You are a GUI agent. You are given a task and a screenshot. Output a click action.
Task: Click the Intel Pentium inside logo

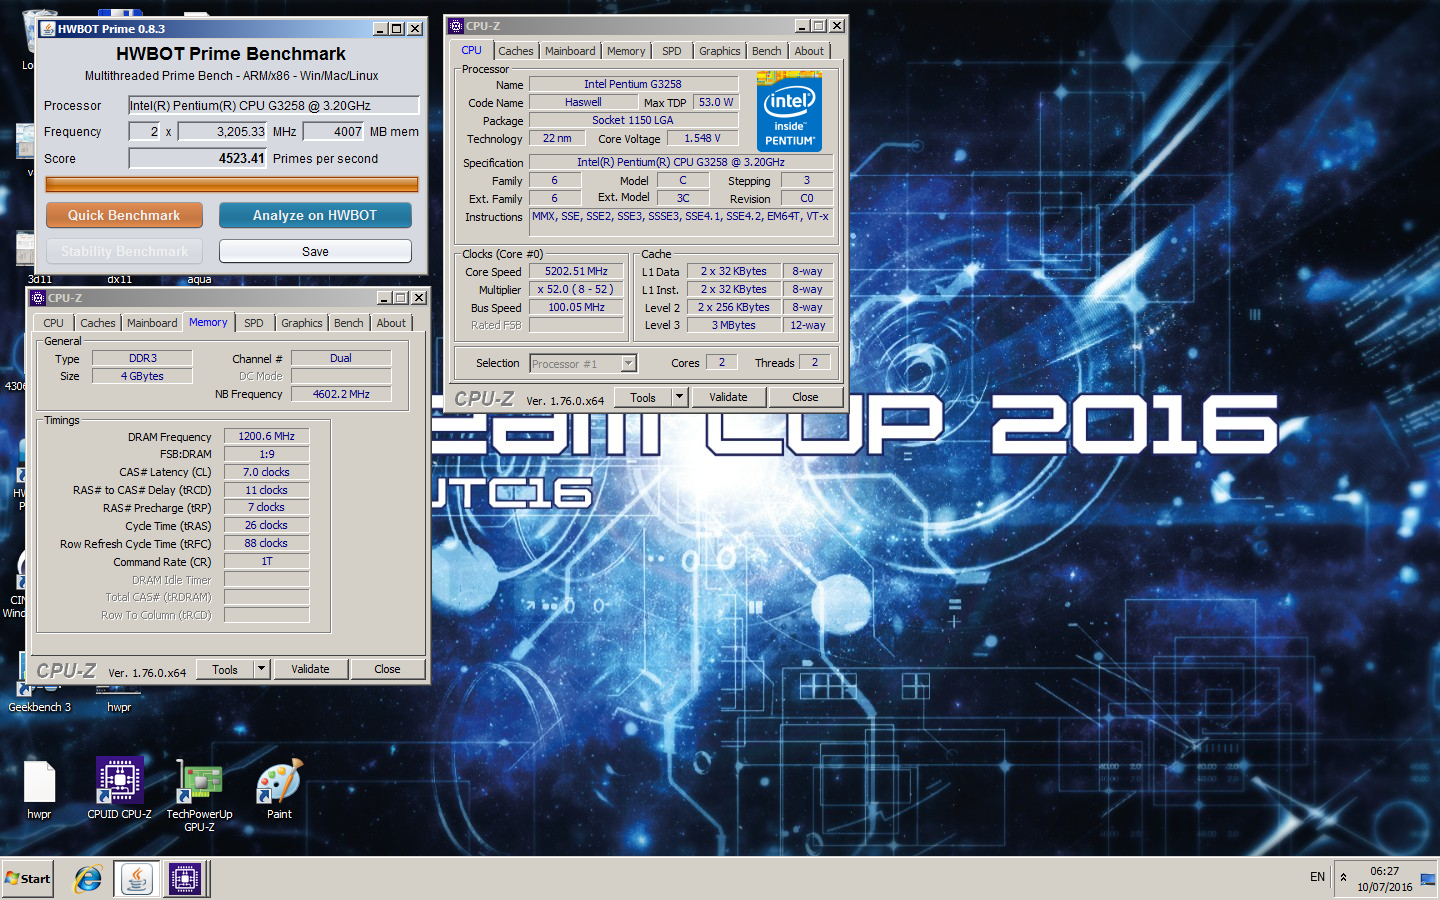790,111
